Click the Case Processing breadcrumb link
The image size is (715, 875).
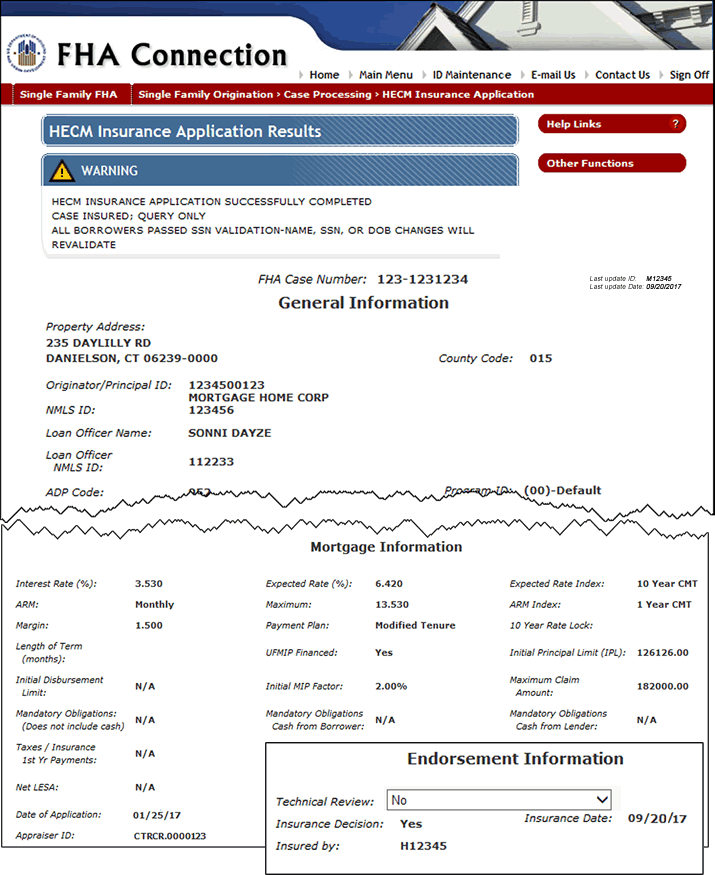pyautogui.click(x=328, y=94)
